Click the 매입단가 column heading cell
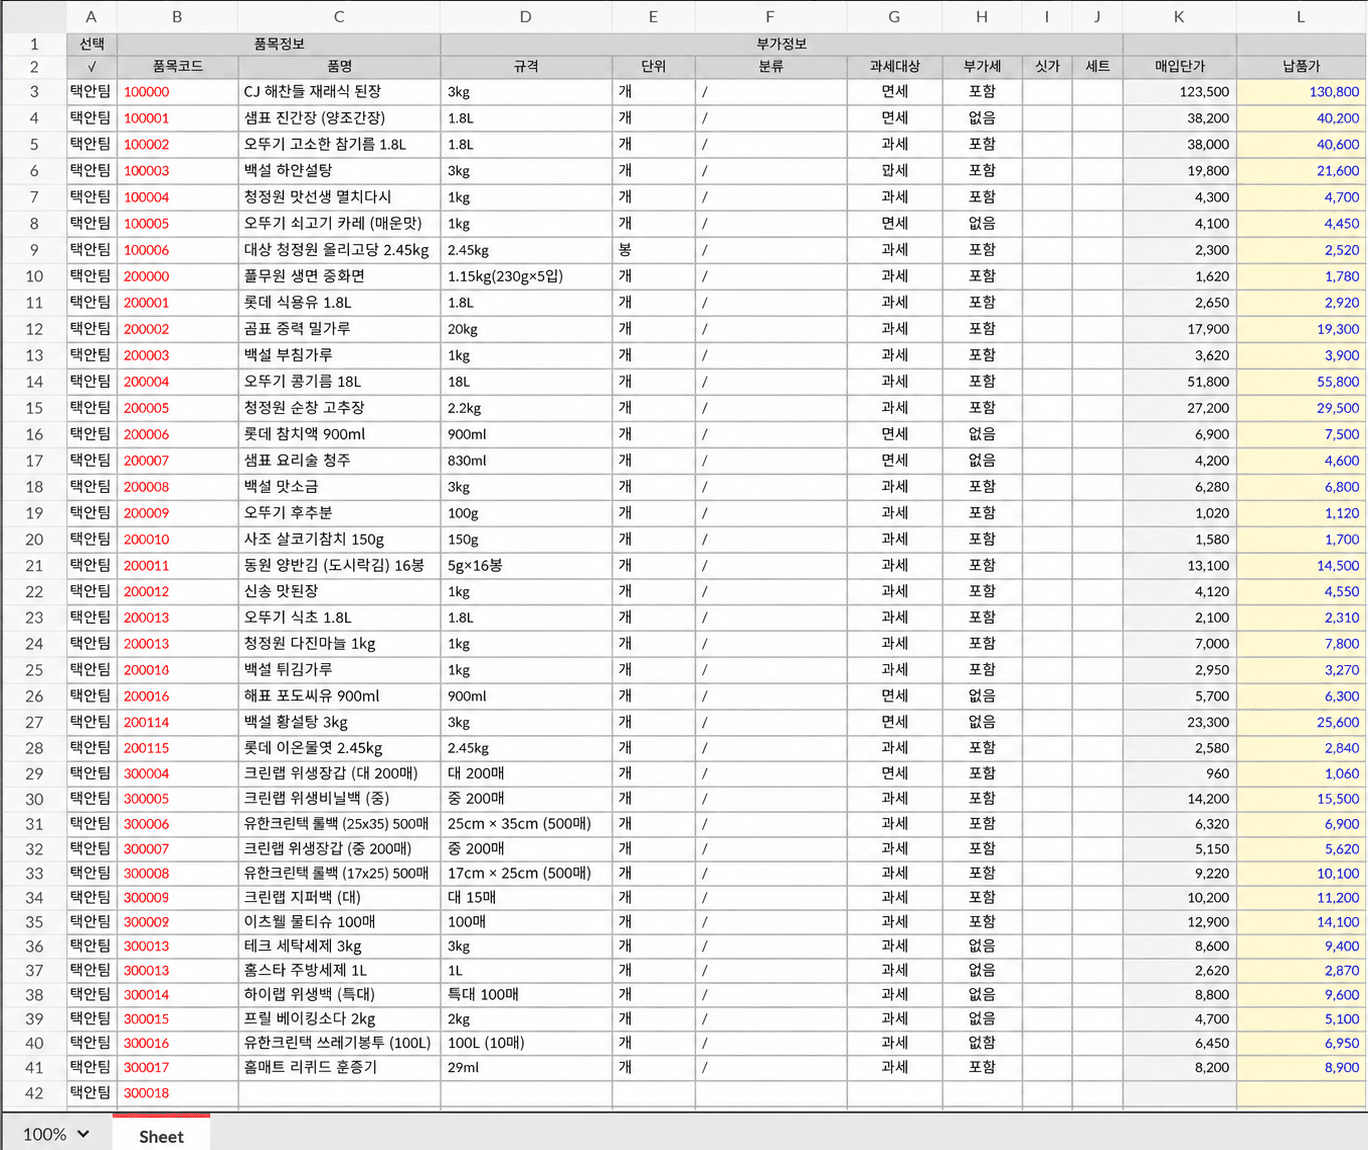 pos(1180,66)
